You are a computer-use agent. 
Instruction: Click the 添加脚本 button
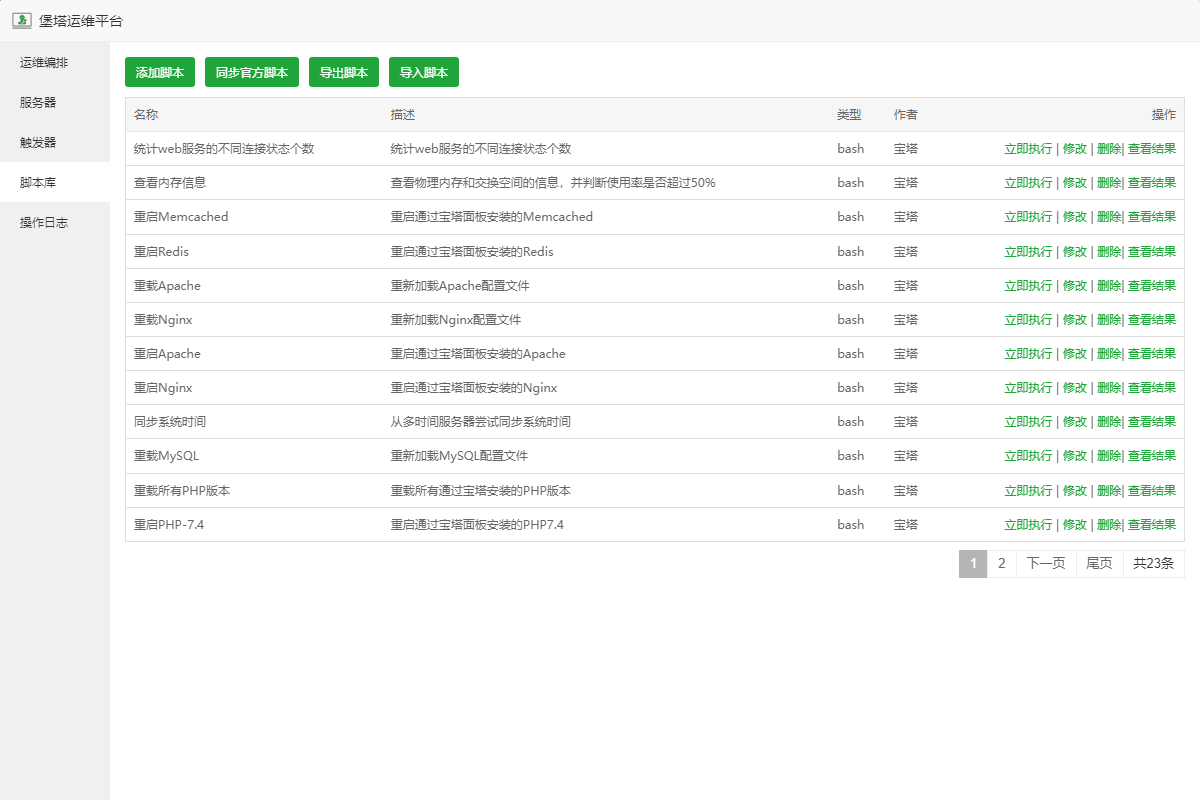160,72
